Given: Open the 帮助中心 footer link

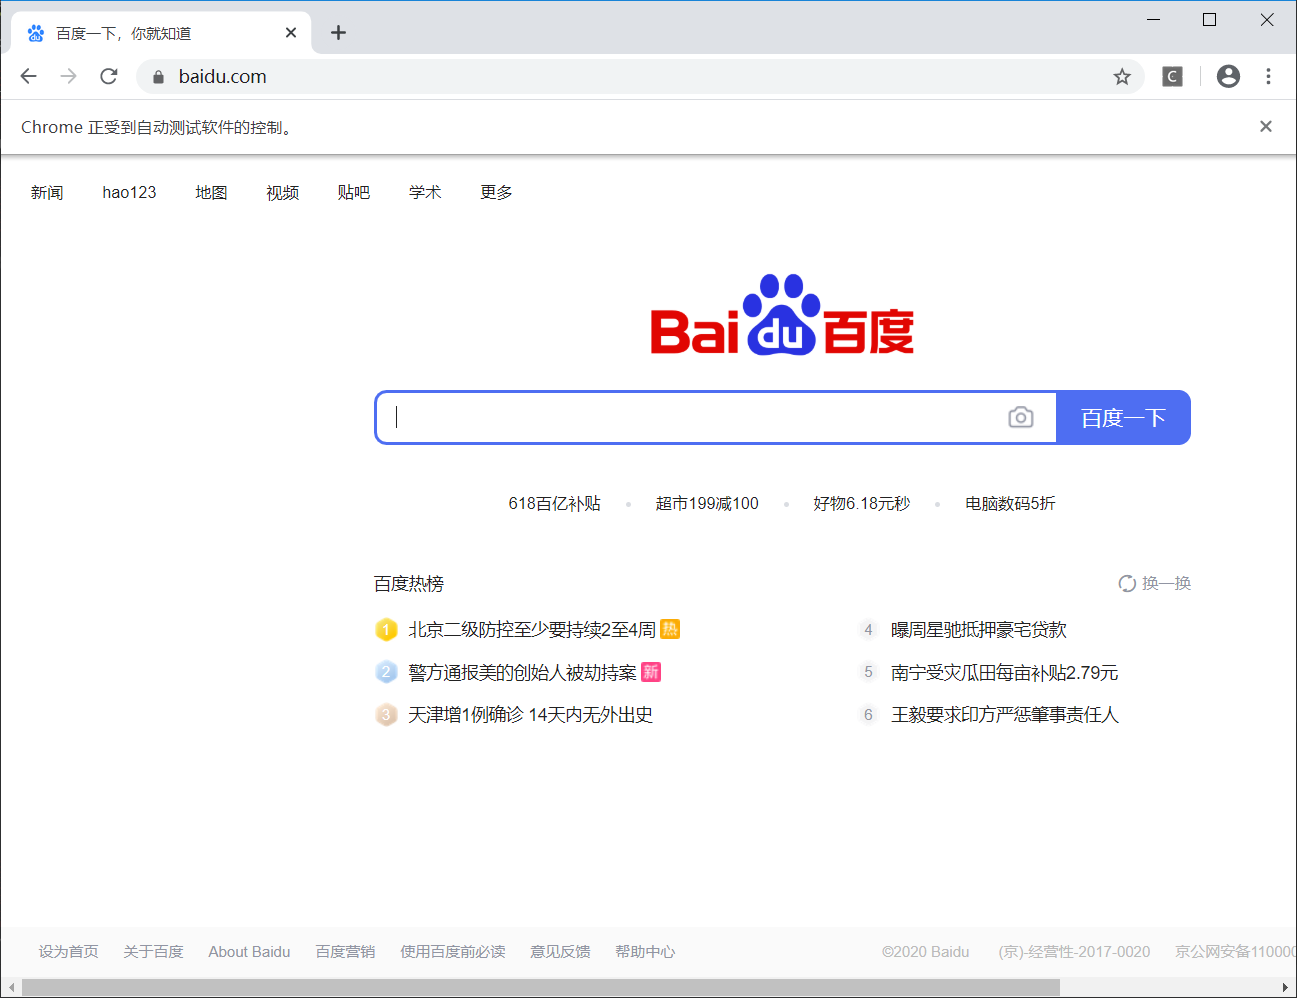Looking at the screenshot, I should click(645, 952).
